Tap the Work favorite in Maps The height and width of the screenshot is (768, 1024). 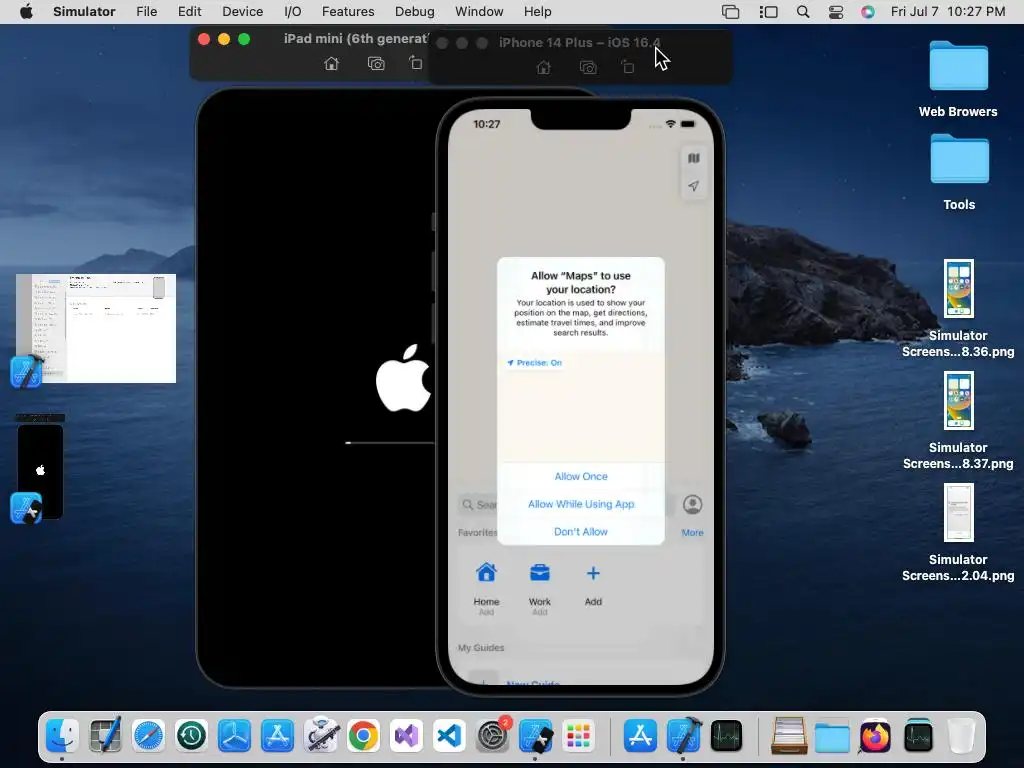click(x=539, y=586)
